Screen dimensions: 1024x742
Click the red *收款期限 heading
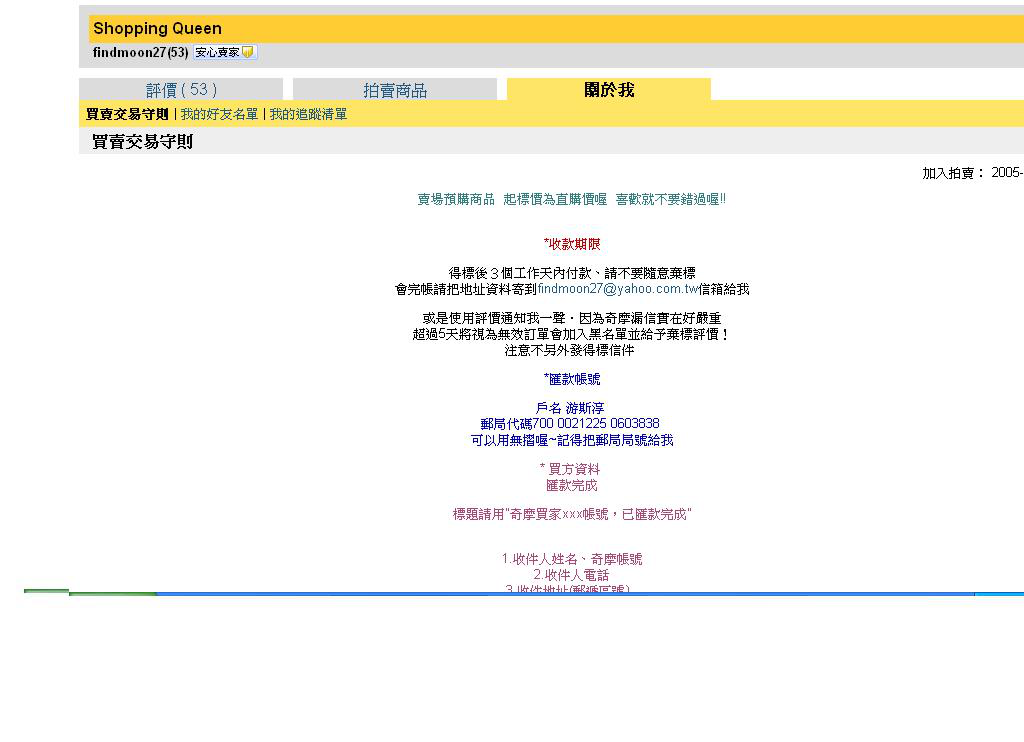pos(571,244)
